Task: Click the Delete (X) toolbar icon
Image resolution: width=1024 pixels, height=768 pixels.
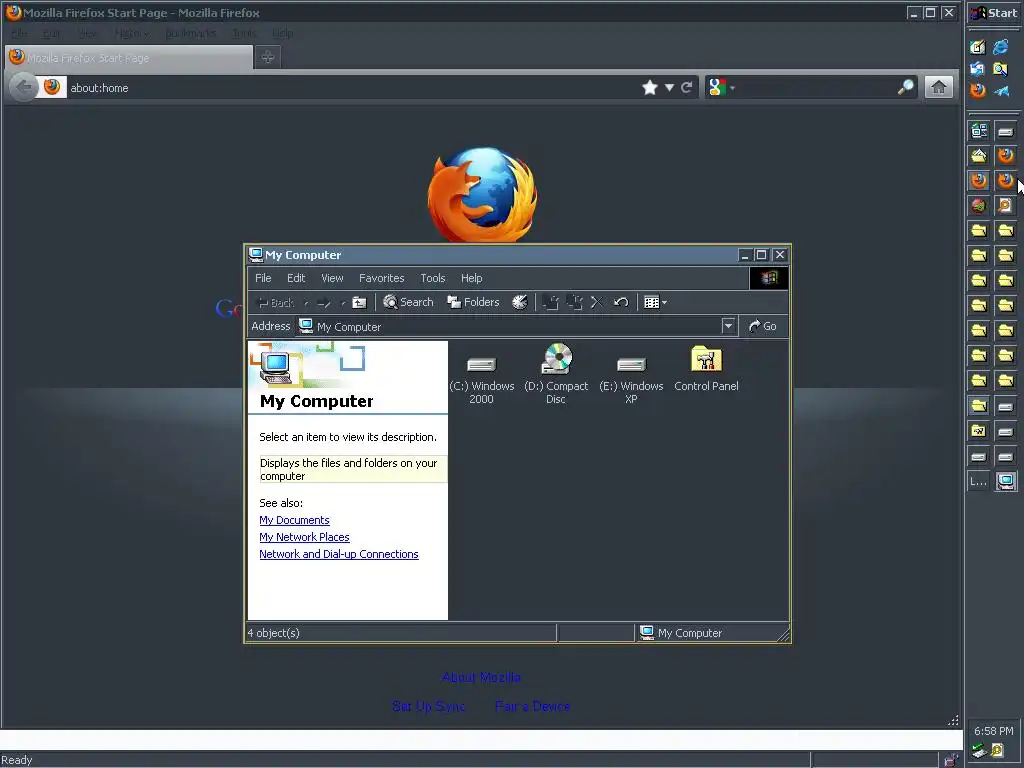Action: (x=596, y=302)
